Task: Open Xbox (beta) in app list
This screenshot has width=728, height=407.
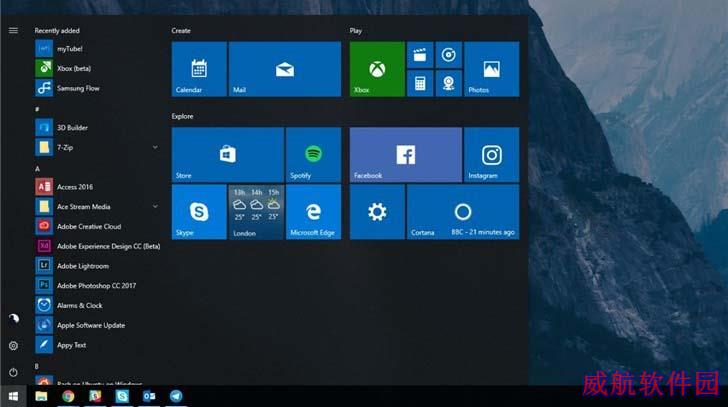Action: coord(98,68)
